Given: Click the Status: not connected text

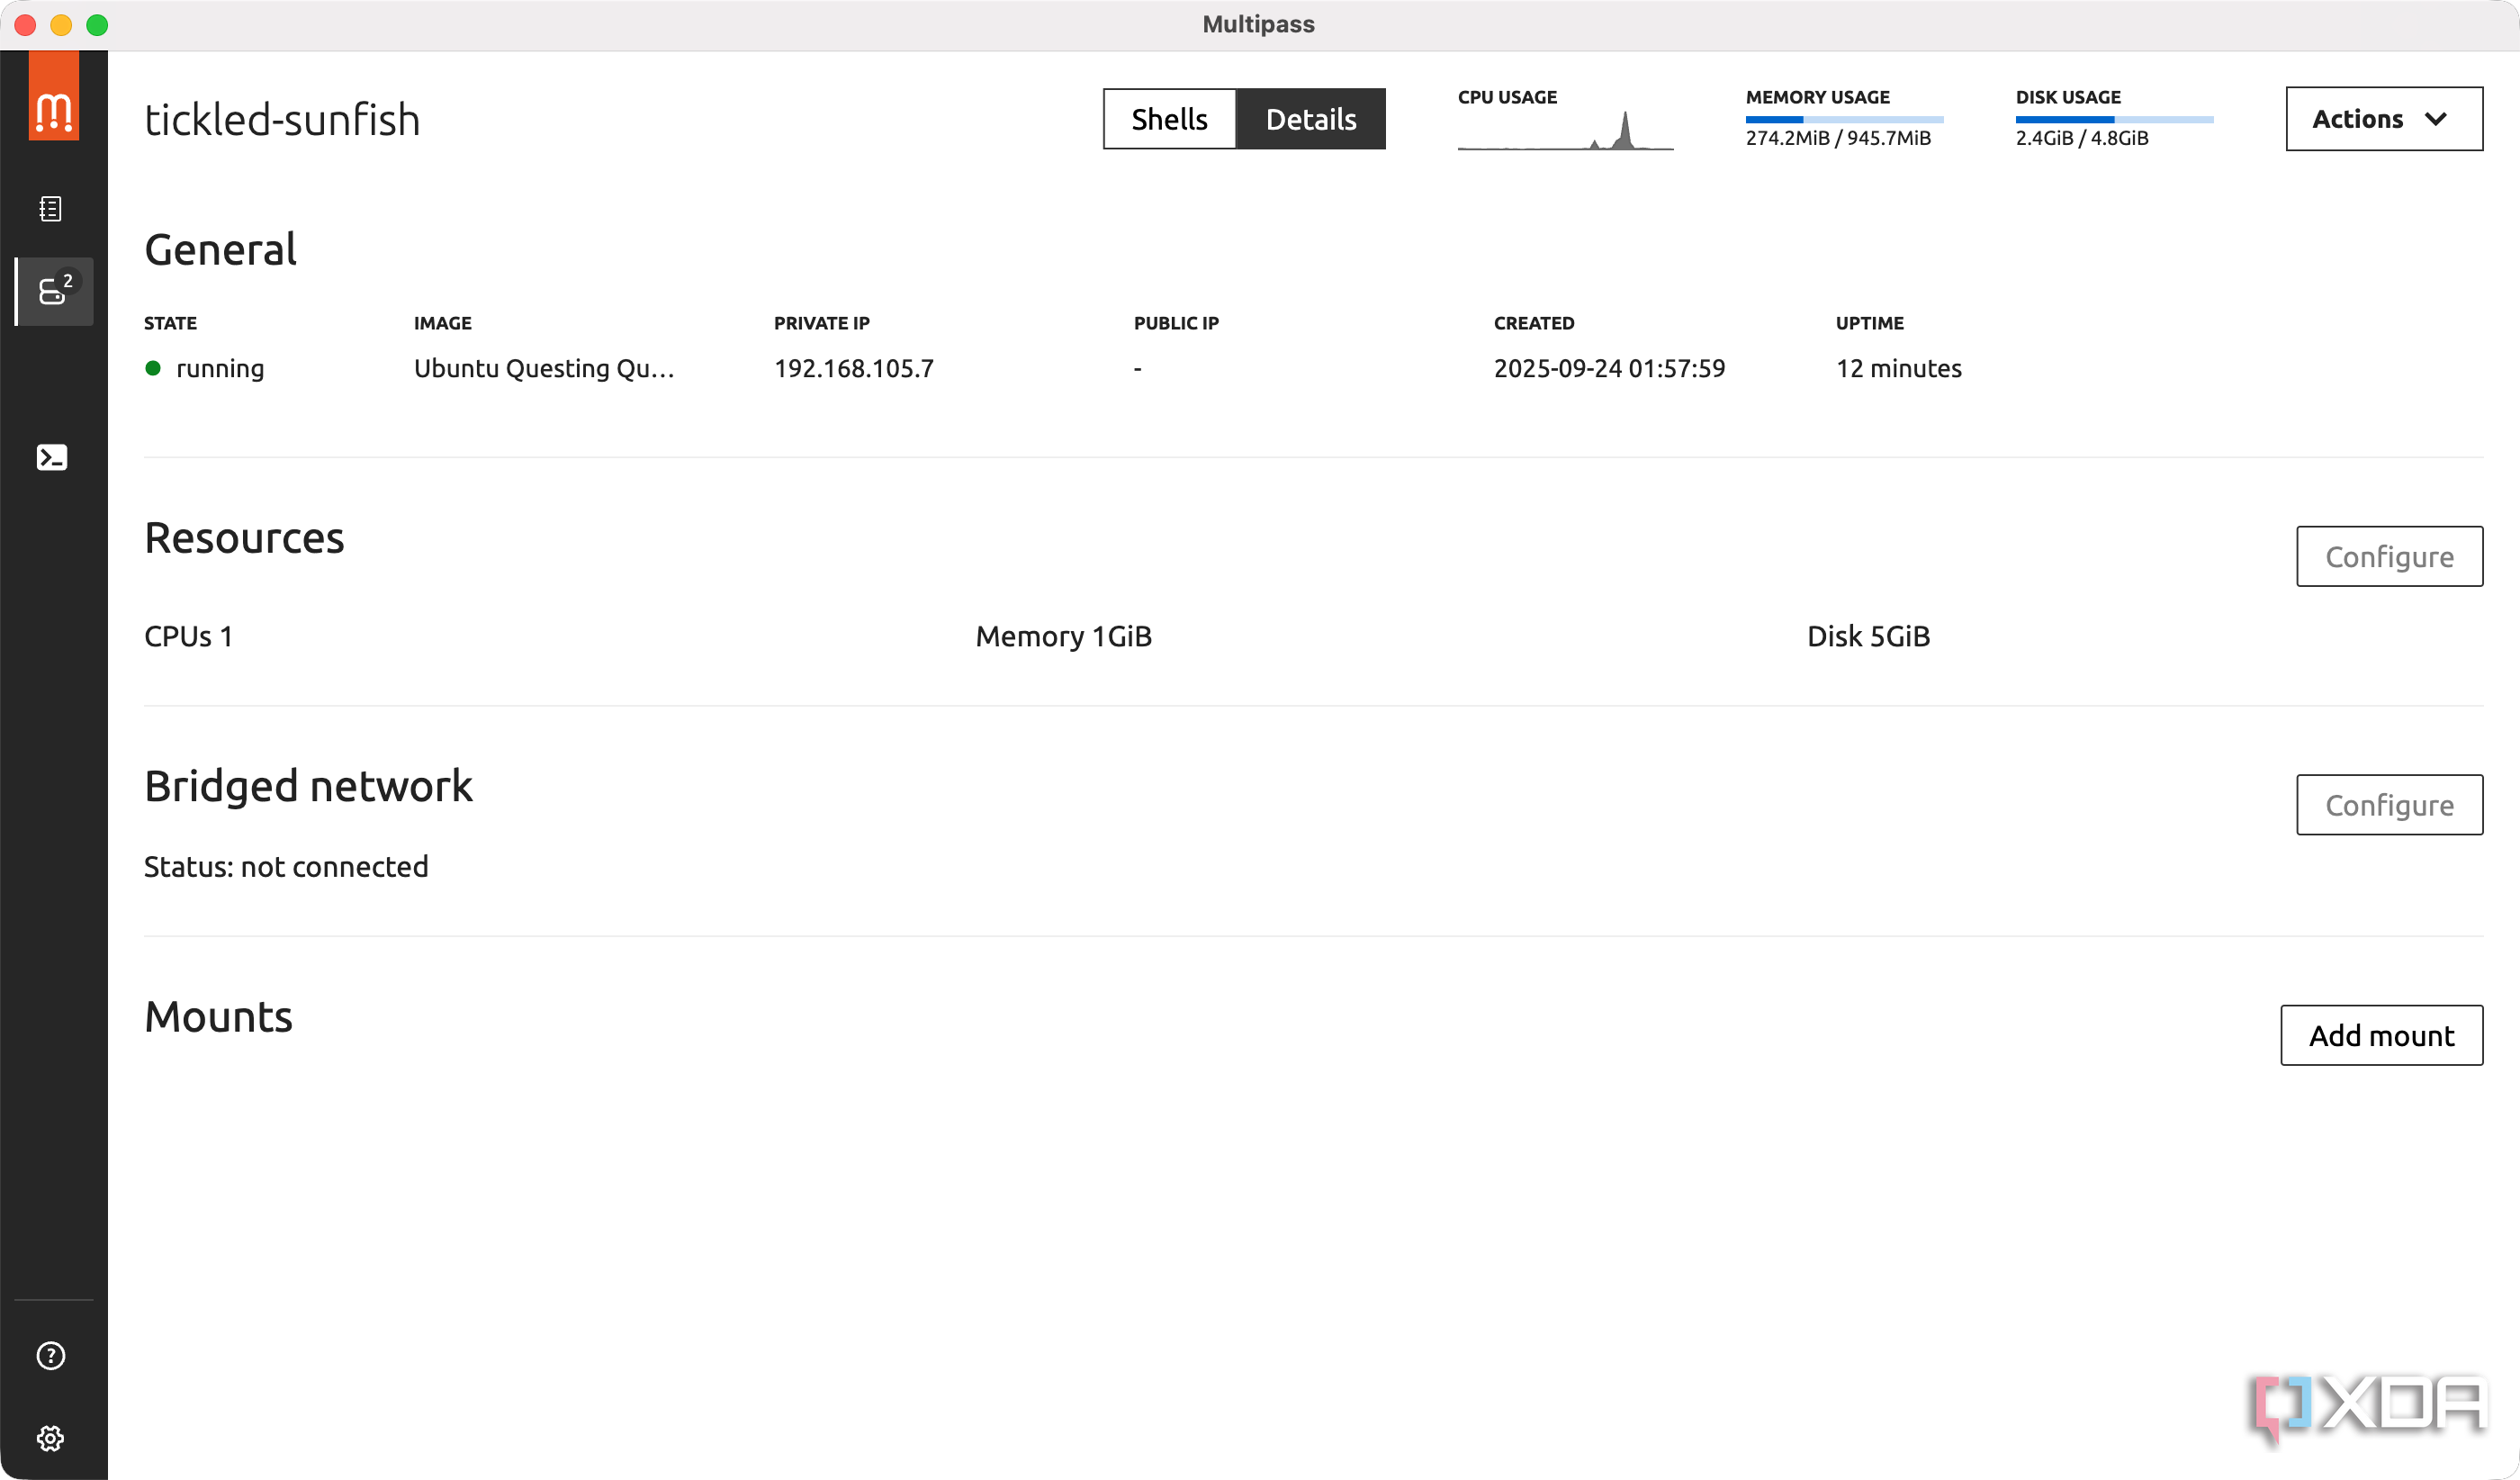Looking at the screenshot, I should (286, 866).
